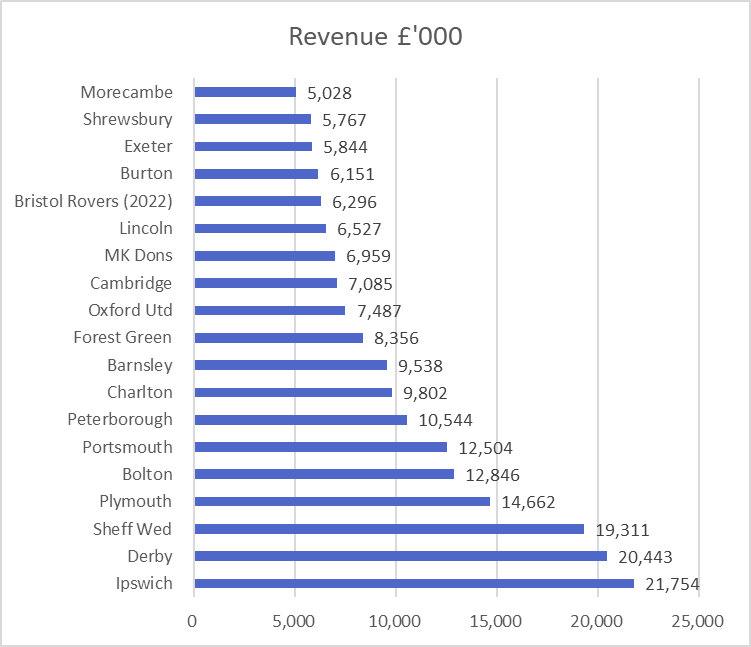Click the 'Forest Green' category label
Image resolution: width=751 pixels, height=647 pixels.
(122, 337)
